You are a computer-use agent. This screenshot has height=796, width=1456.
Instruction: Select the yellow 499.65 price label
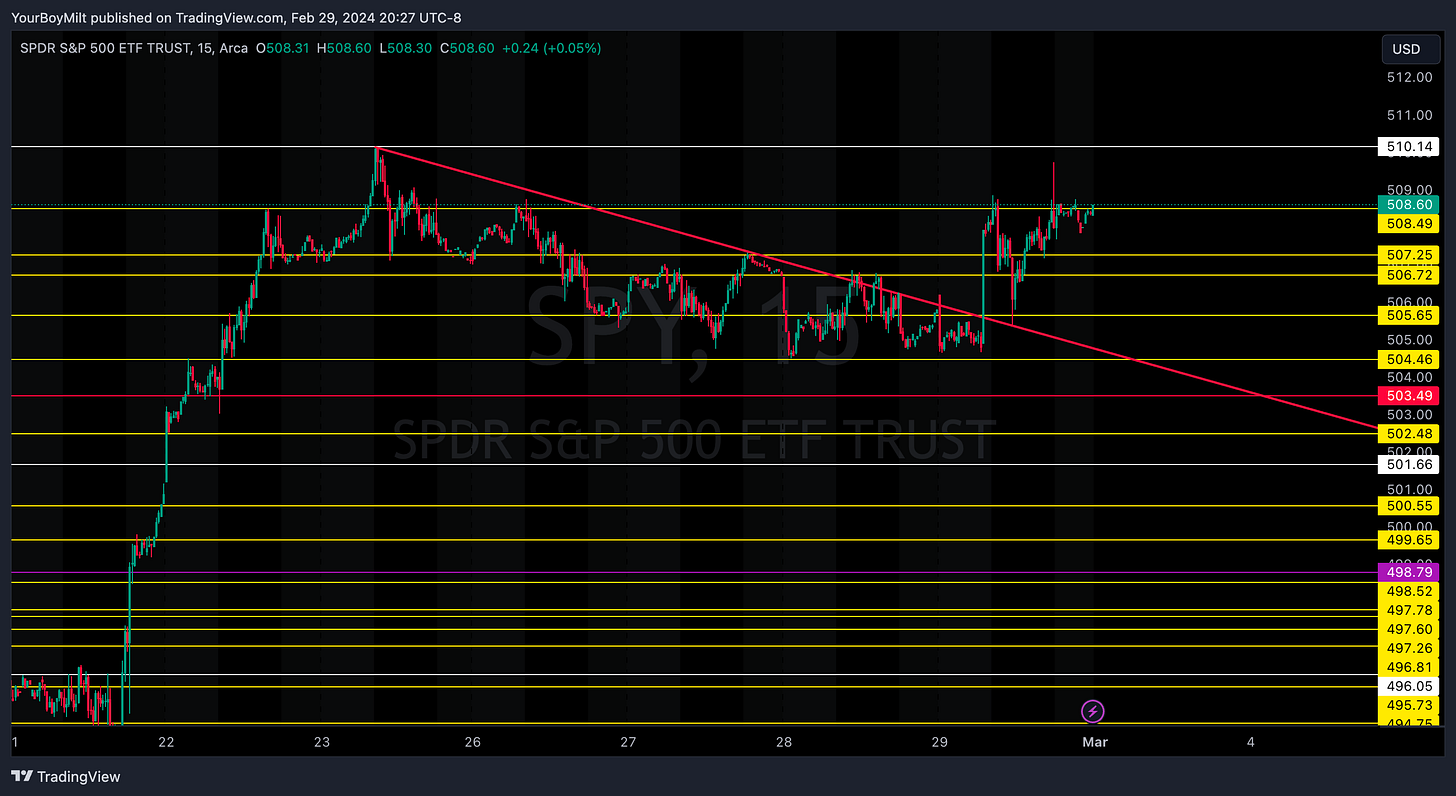point(1409,540)
